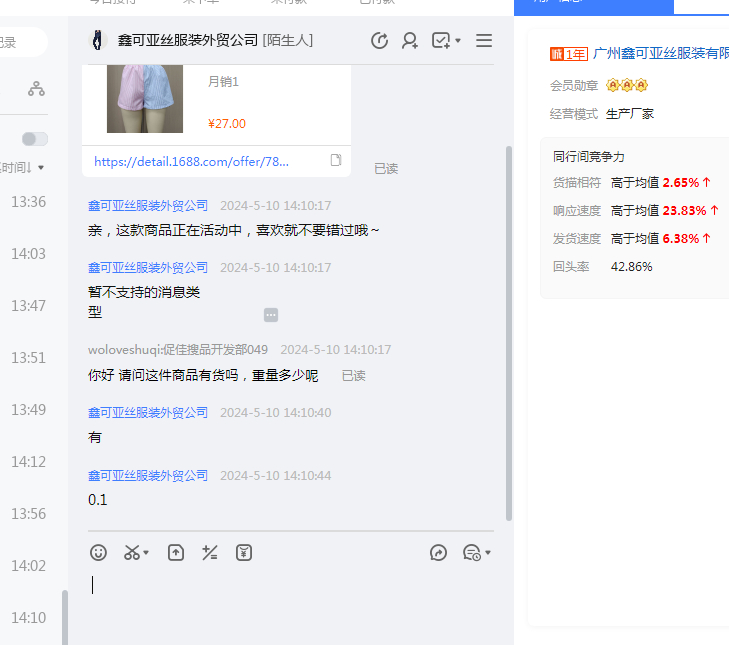
Task: Open the emoji picker
Action: point(98,552)
